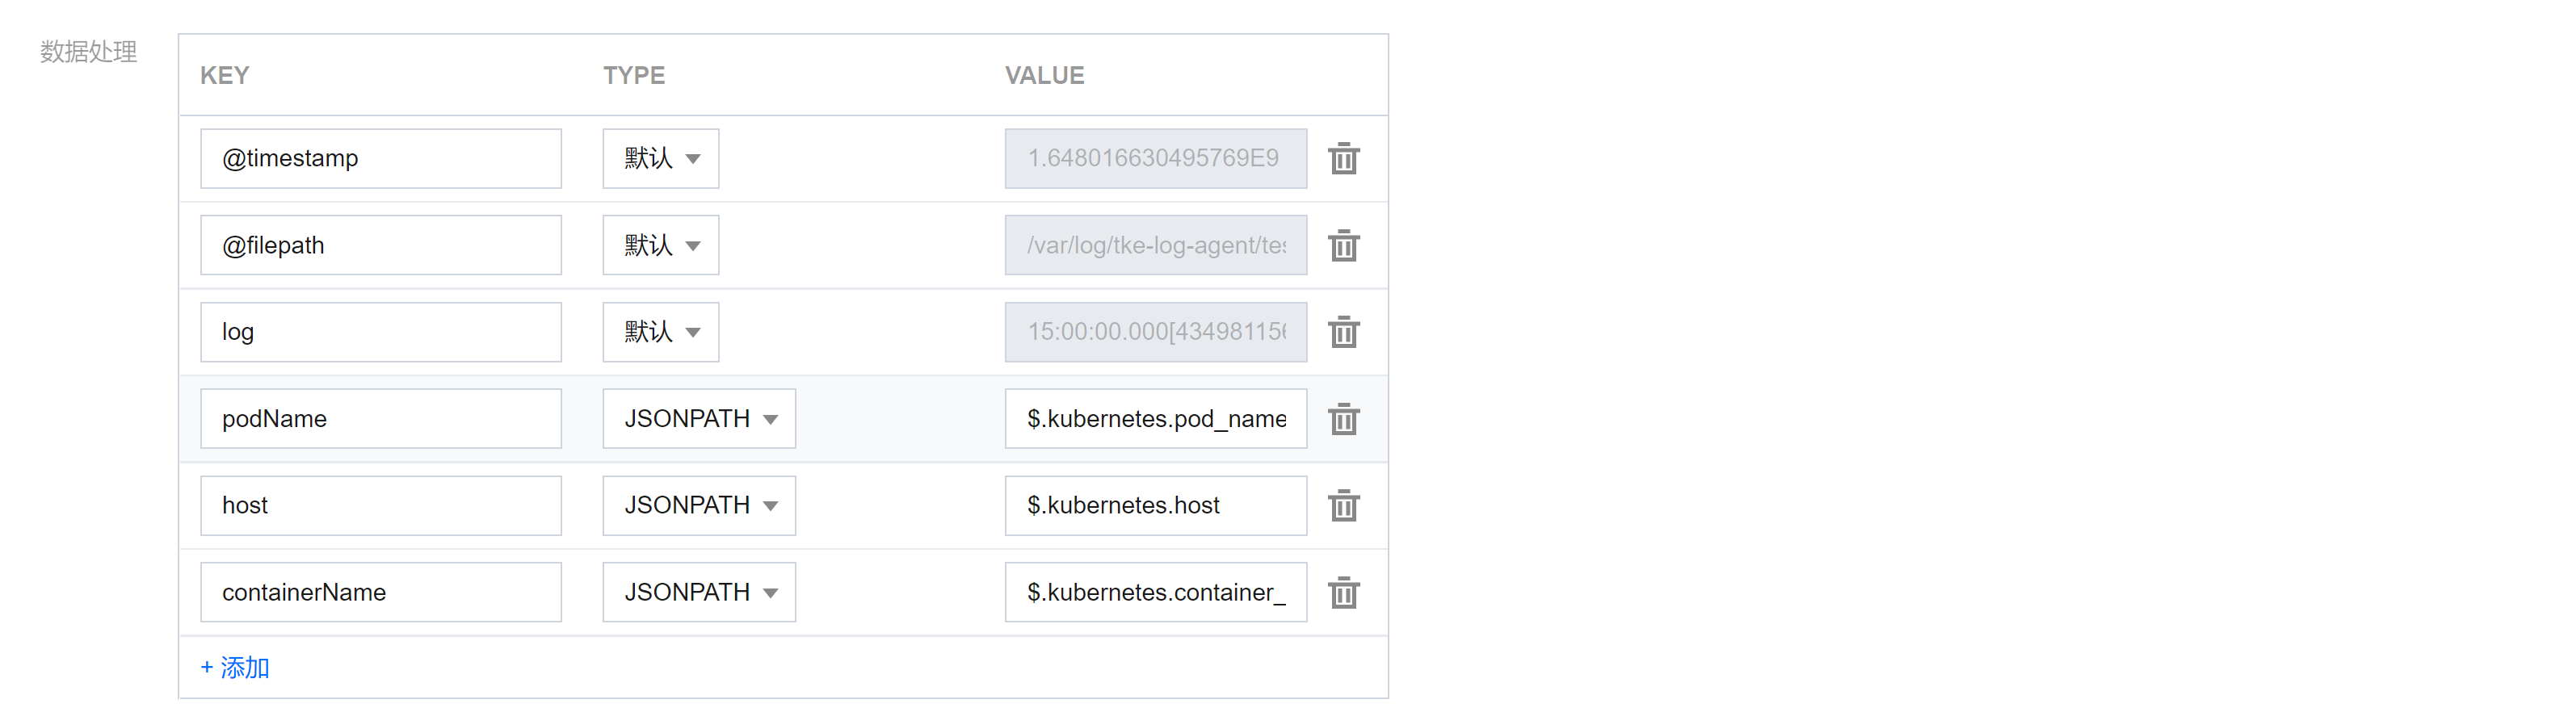Screen dimensions: 2576x708
Task: Remove the host row via trash icon
Action: click(1343, 506)
